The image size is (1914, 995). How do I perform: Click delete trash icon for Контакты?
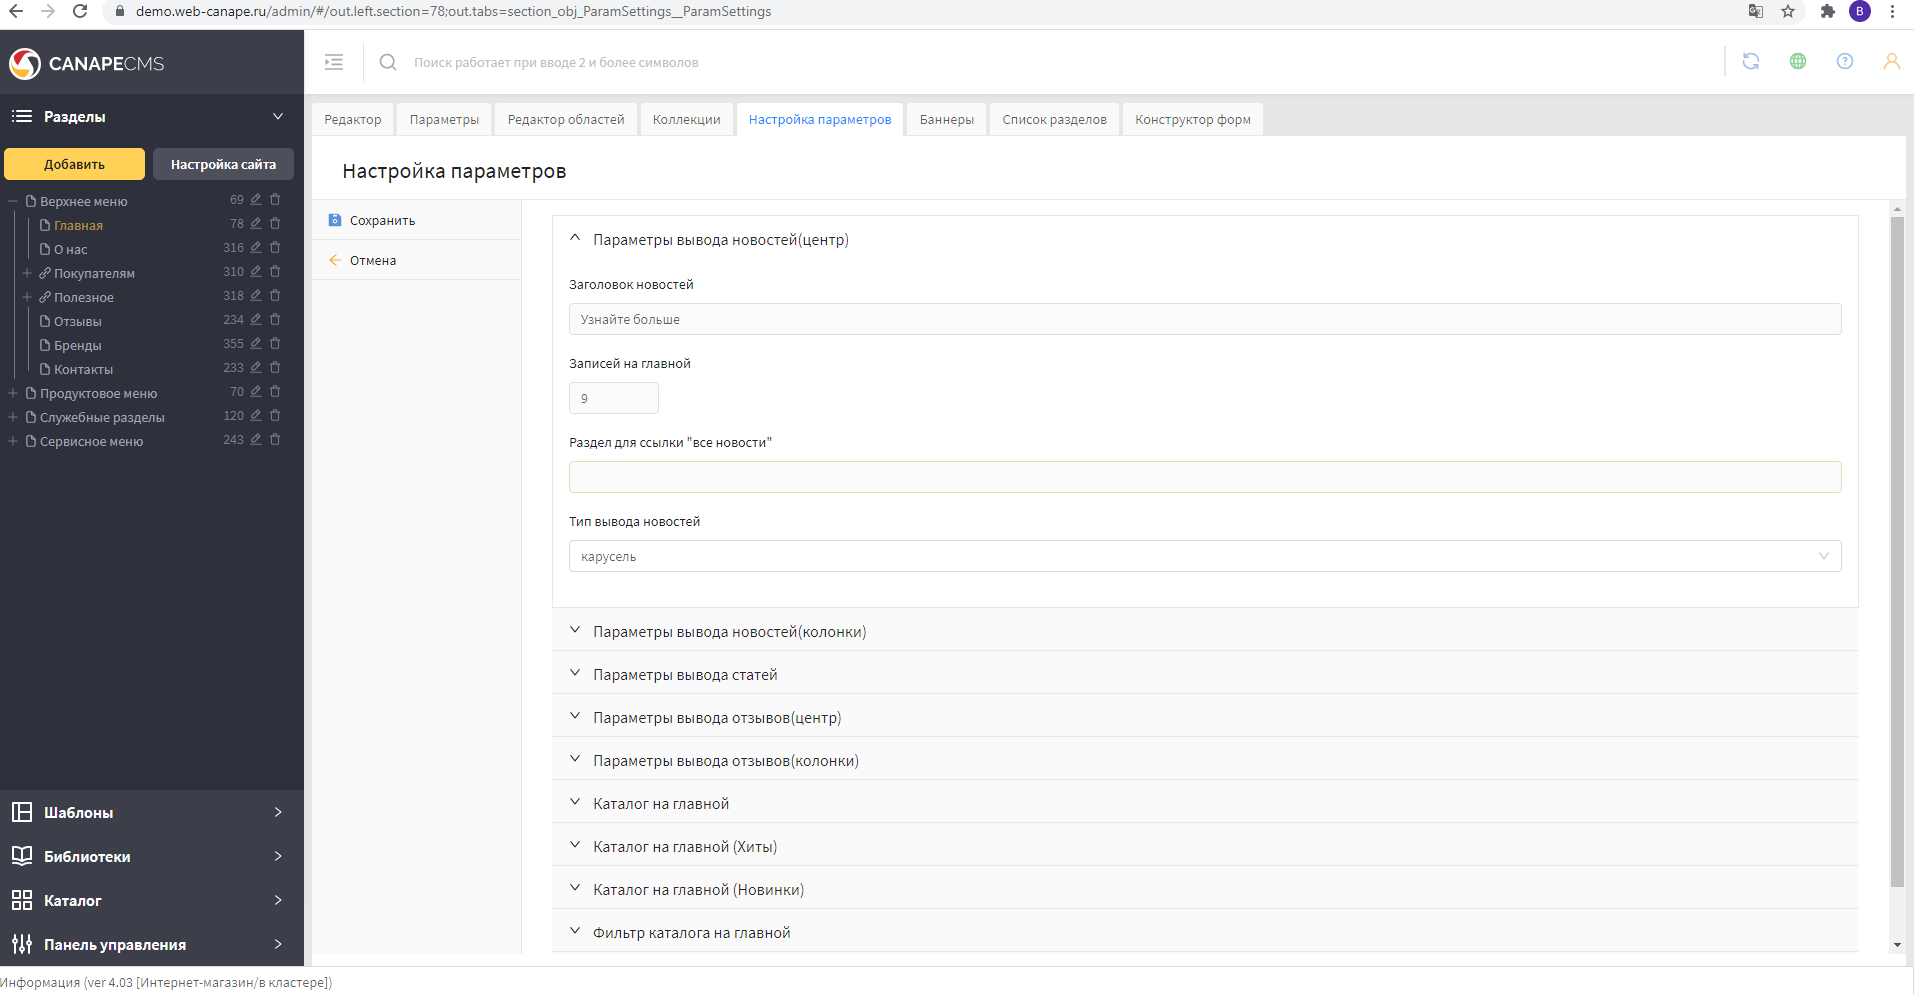[275, 368]
